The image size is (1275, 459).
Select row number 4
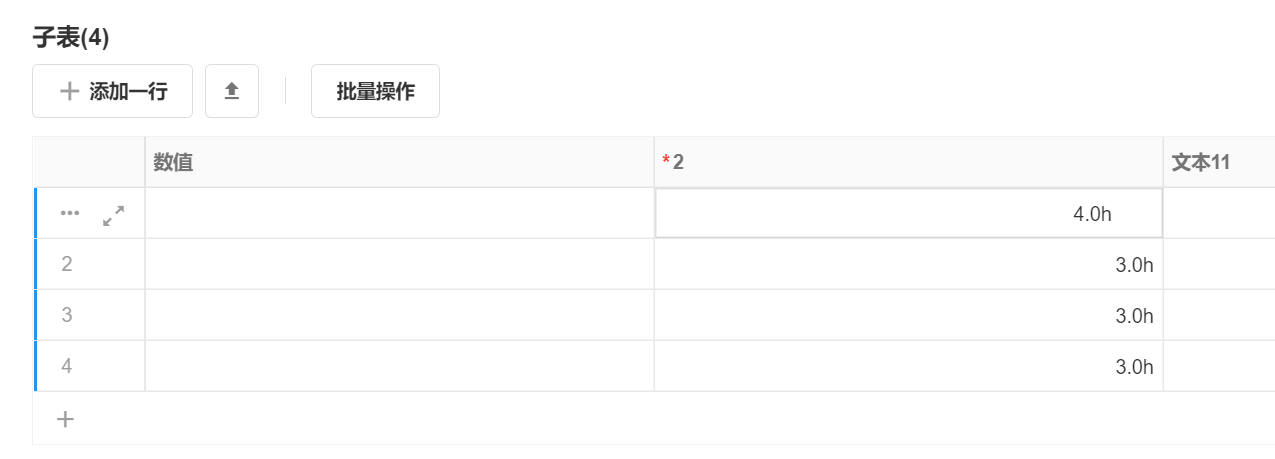67,366
